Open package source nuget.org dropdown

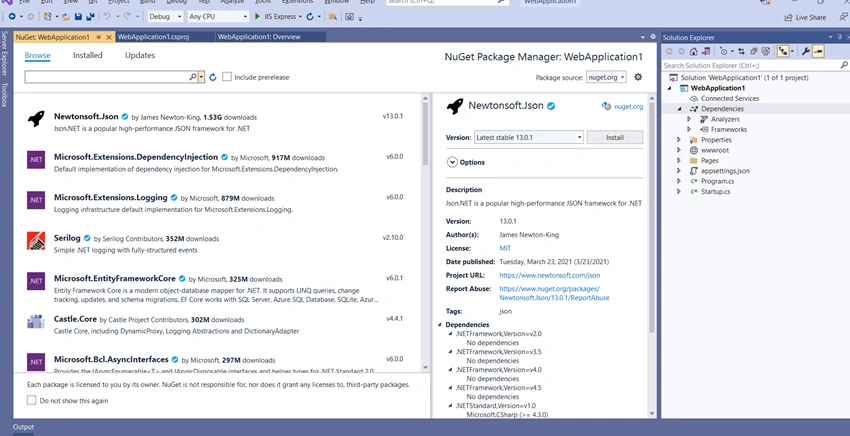coord(606,77)
